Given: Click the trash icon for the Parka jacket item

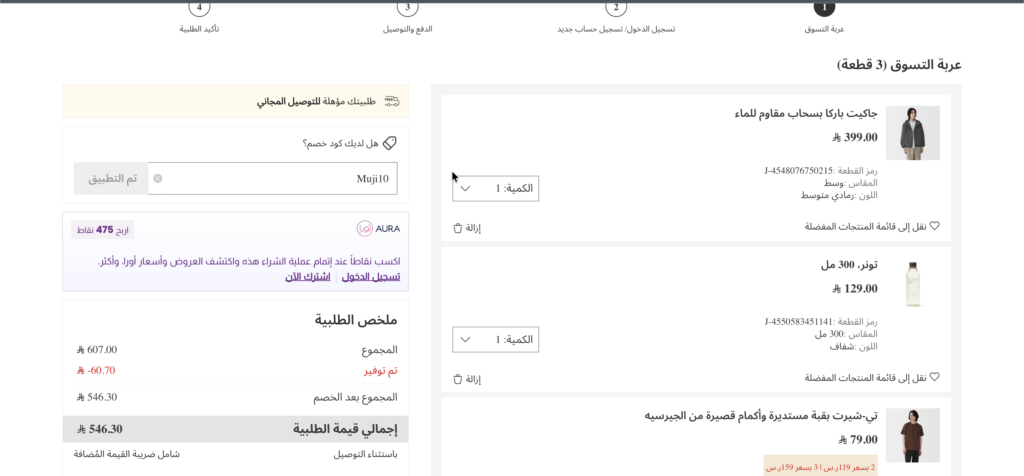Looking at the screenshot, I should click(x=457, y=228).
